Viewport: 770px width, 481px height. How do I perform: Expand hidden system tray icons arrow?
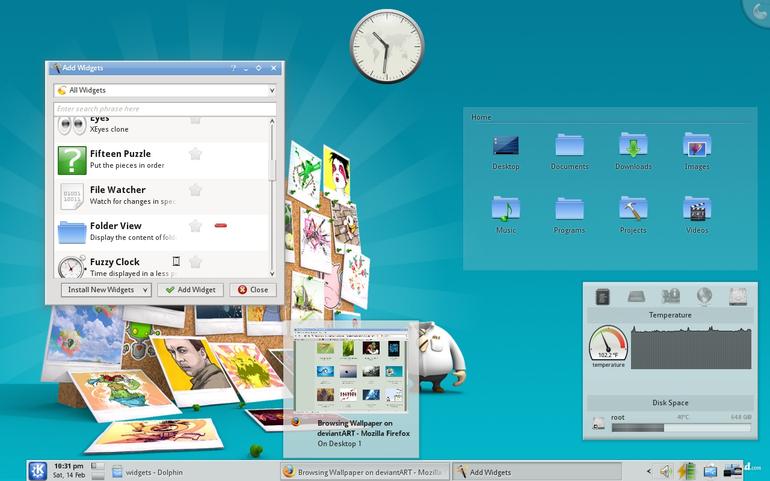click(649, 471)
